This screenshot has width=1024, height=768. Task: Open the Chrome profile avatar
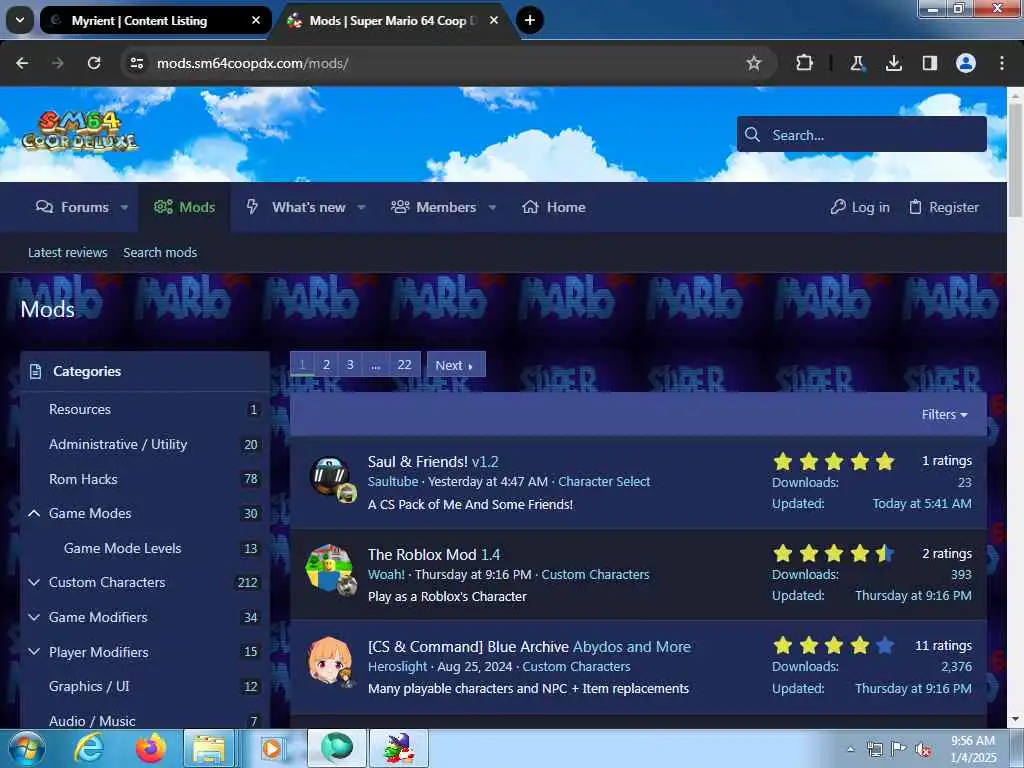click(x=966, y=63)
